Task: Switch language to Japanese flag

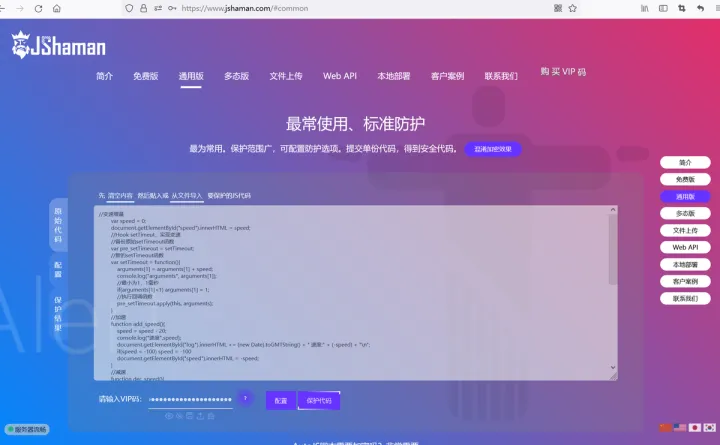Action: coord(695,428)
